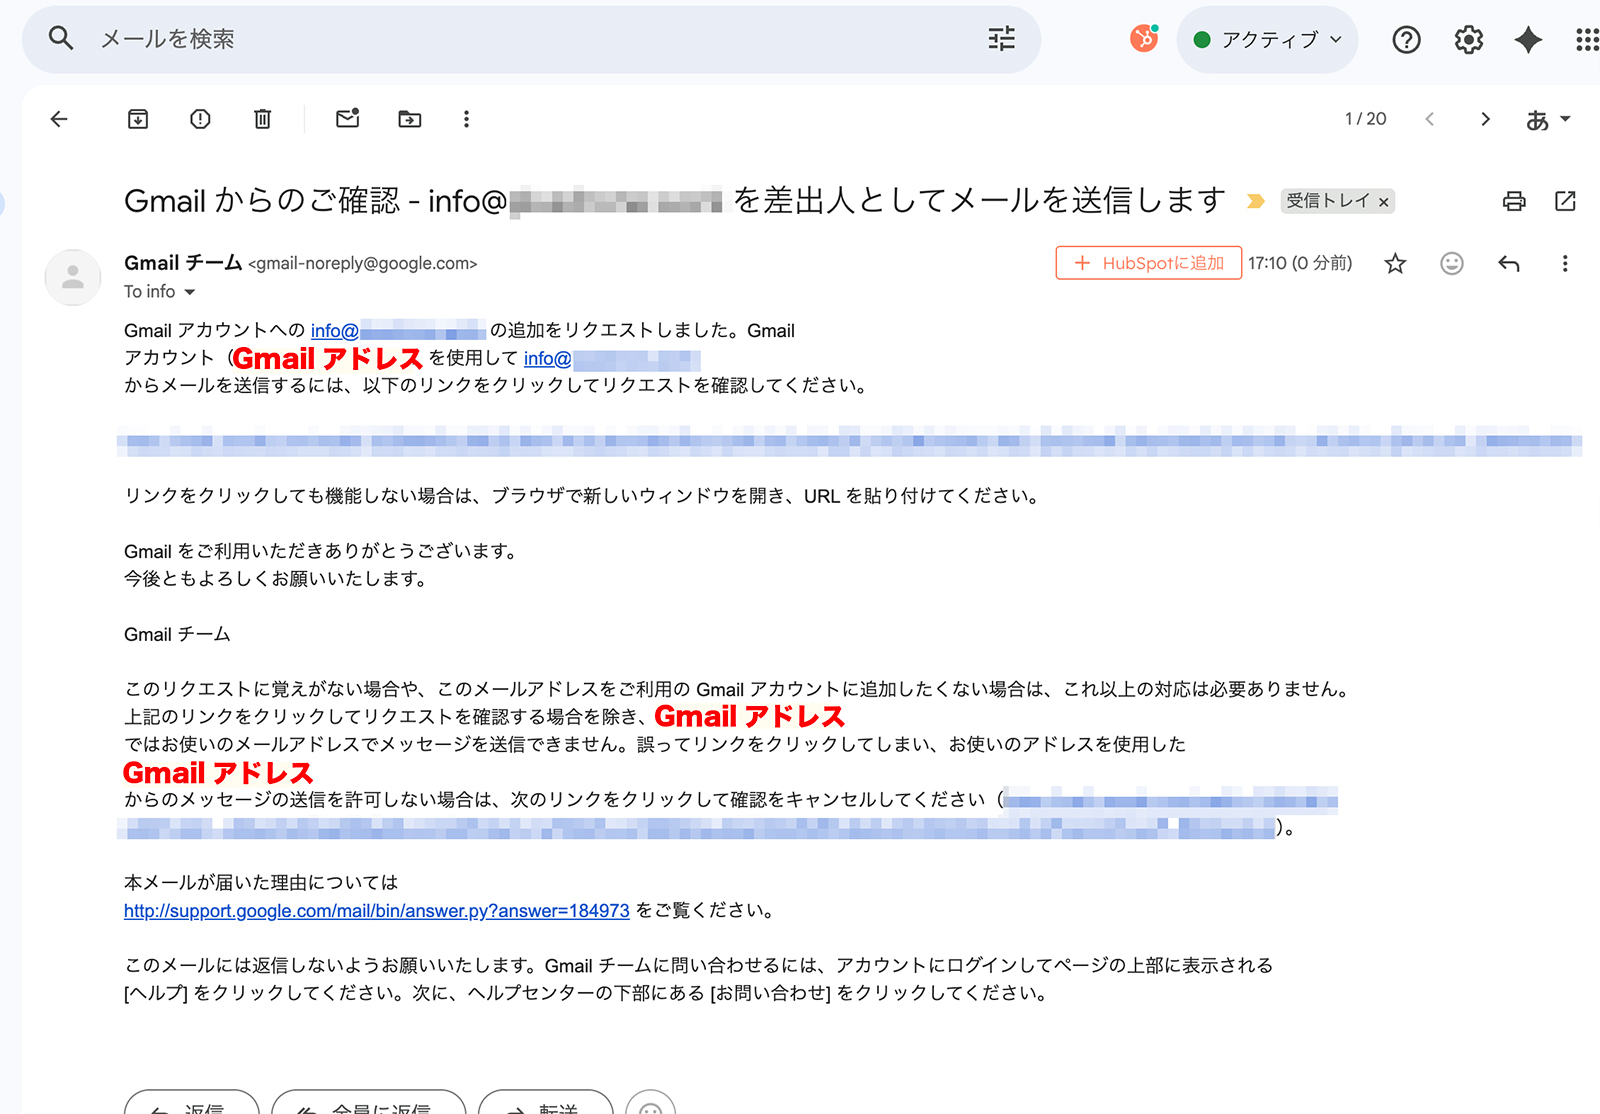The image size is (1600, 1114).
Task: Open the email in a new window
Action: pos(1565,201)
